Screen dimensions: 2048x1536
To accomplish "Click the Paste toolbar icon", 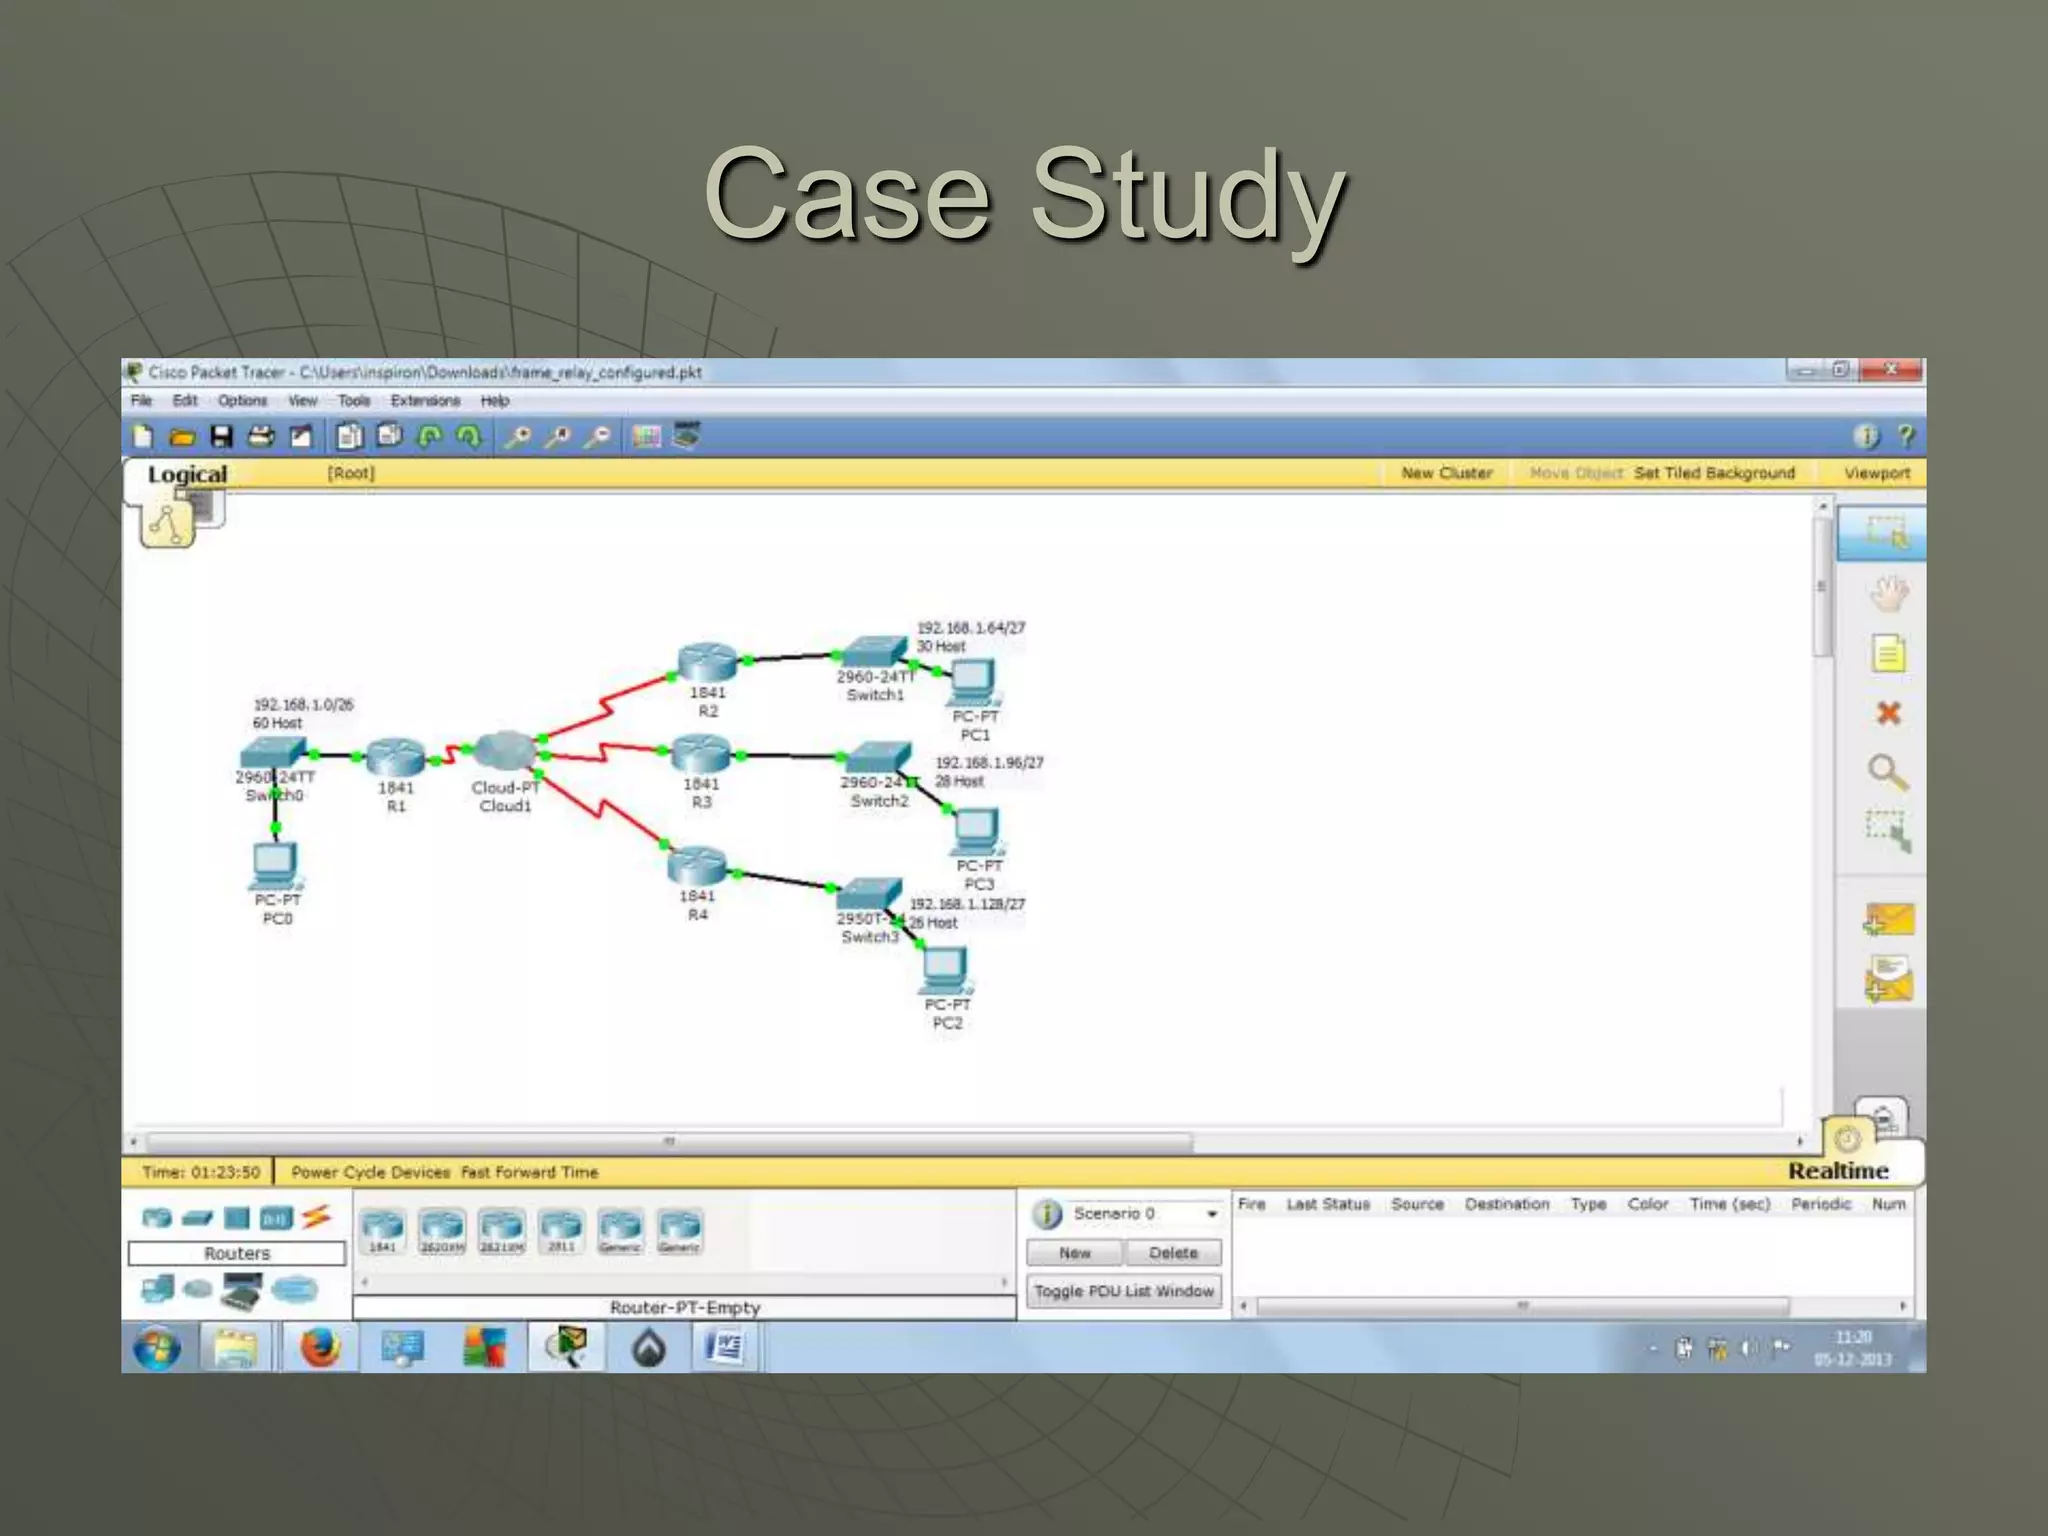I will click(390, 436).
